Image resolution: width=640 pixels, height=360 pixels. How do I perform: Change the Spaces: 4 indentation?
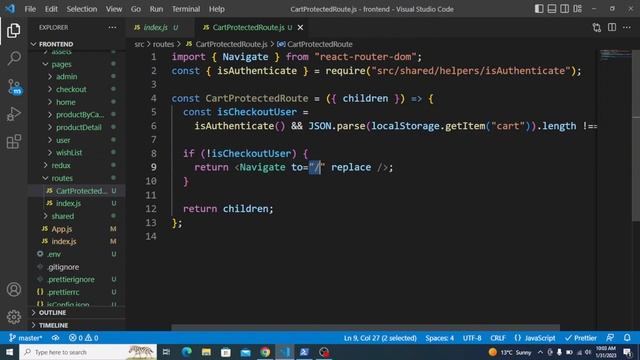coord(440,338)
